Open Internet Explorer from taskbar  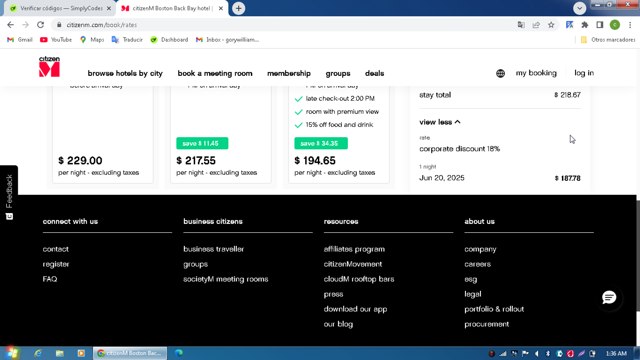[38, 353]
